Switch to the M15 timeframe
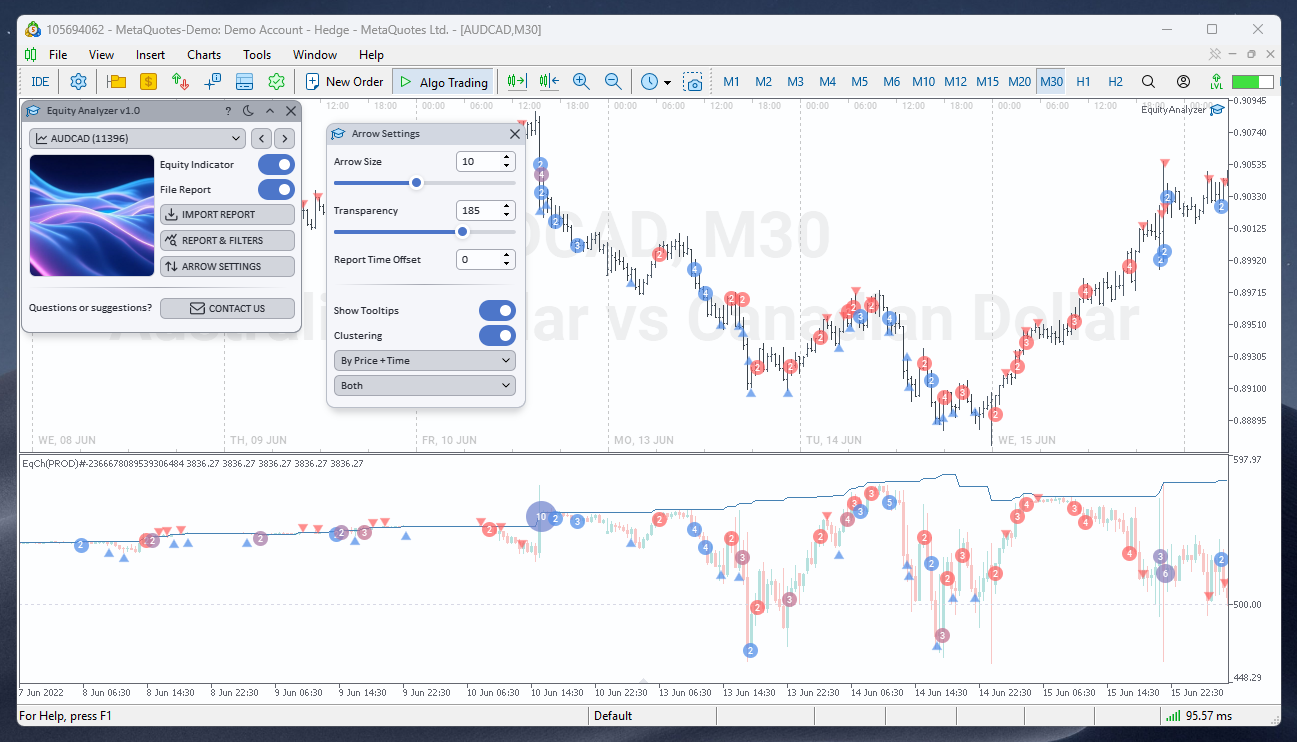This screenshot has width=1297, height=742. [x=987, y=82]
